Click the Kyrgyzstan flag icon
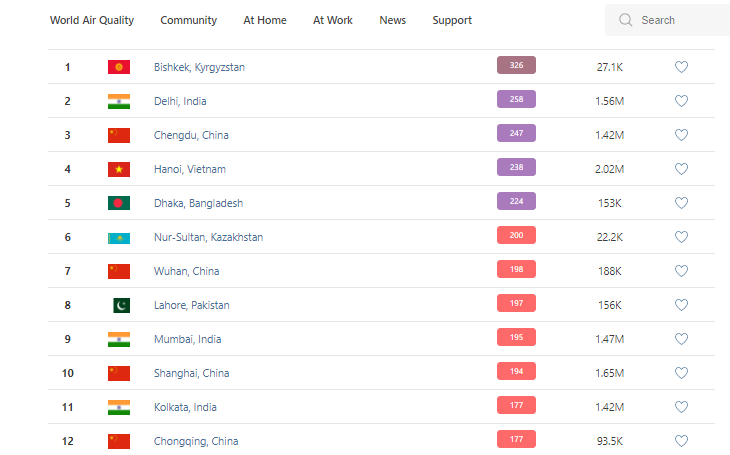Screen dimensions: 730x455 tap(119, 67)
